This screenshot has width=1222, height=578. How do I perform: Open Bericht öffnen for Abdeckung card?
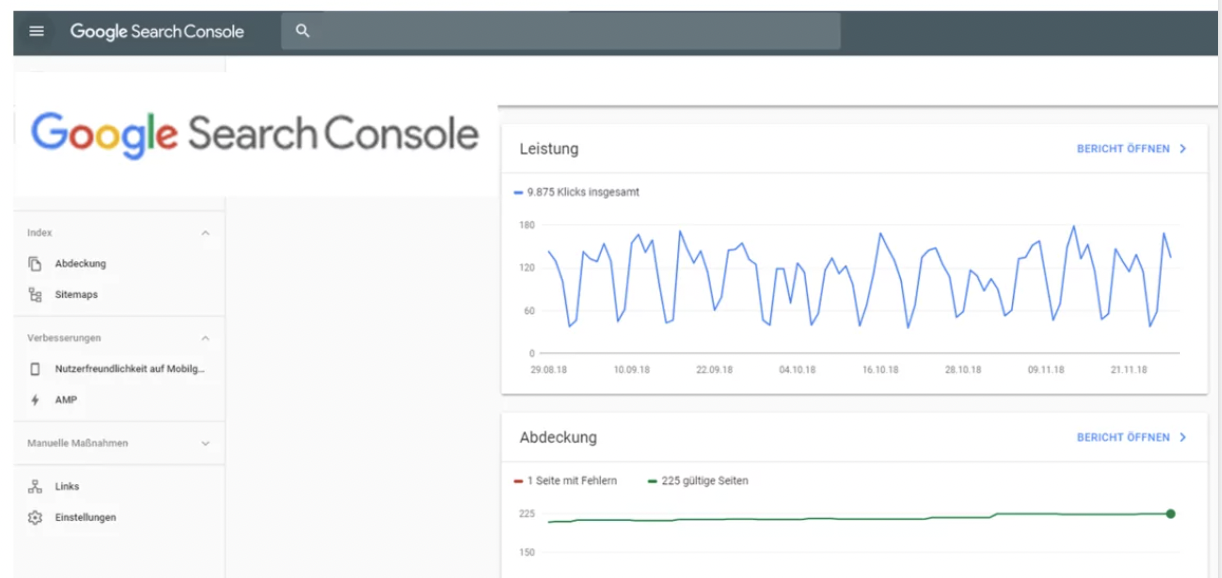click(1123, 438)
